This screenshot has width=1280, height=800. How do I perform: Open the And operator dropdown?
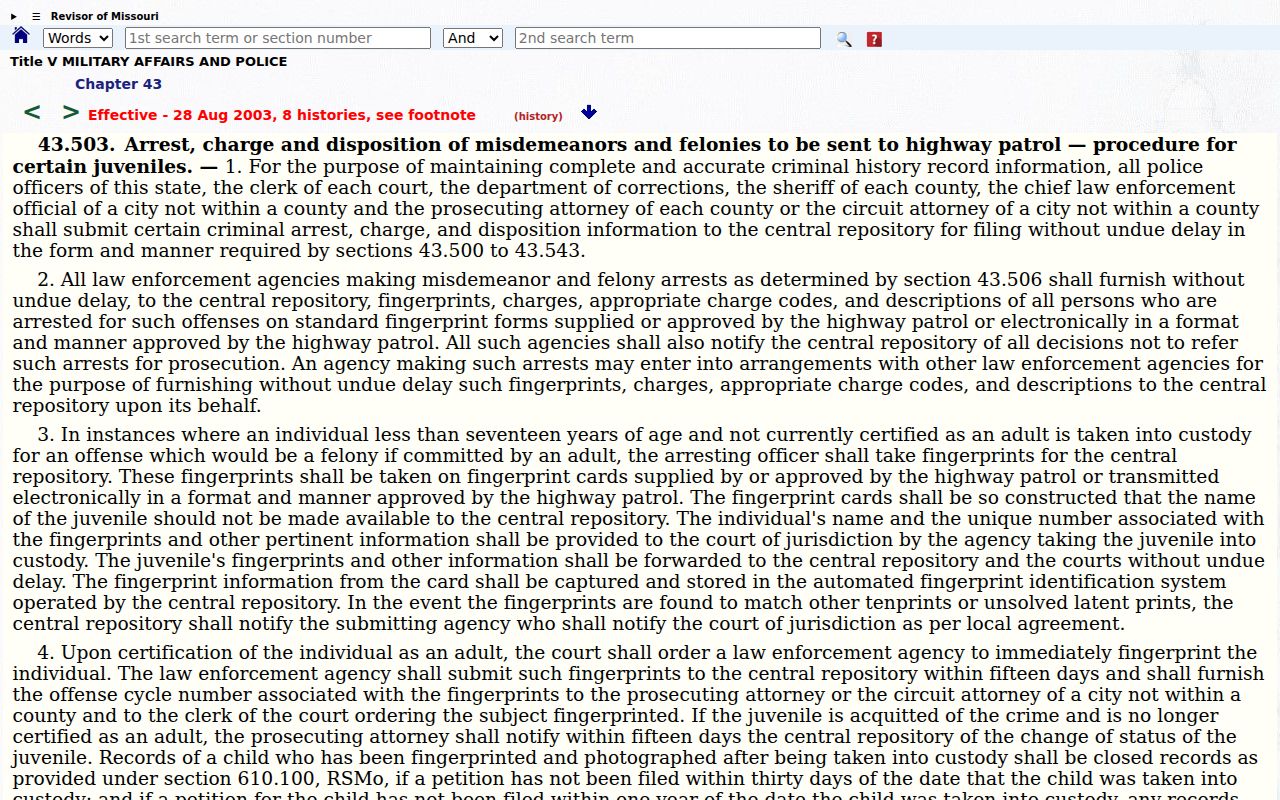pyautogui.click(x=472, y=38)
